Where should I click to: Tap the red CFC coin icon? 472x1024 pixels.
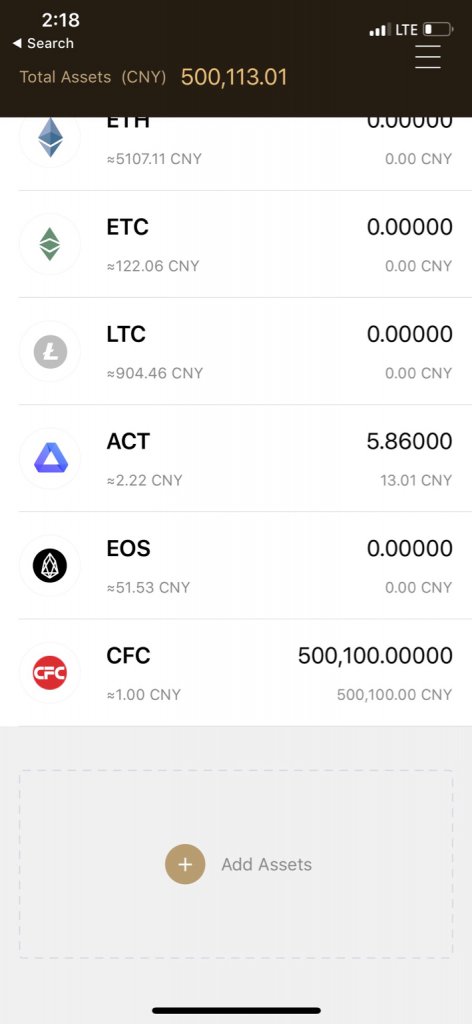point(50,673)
